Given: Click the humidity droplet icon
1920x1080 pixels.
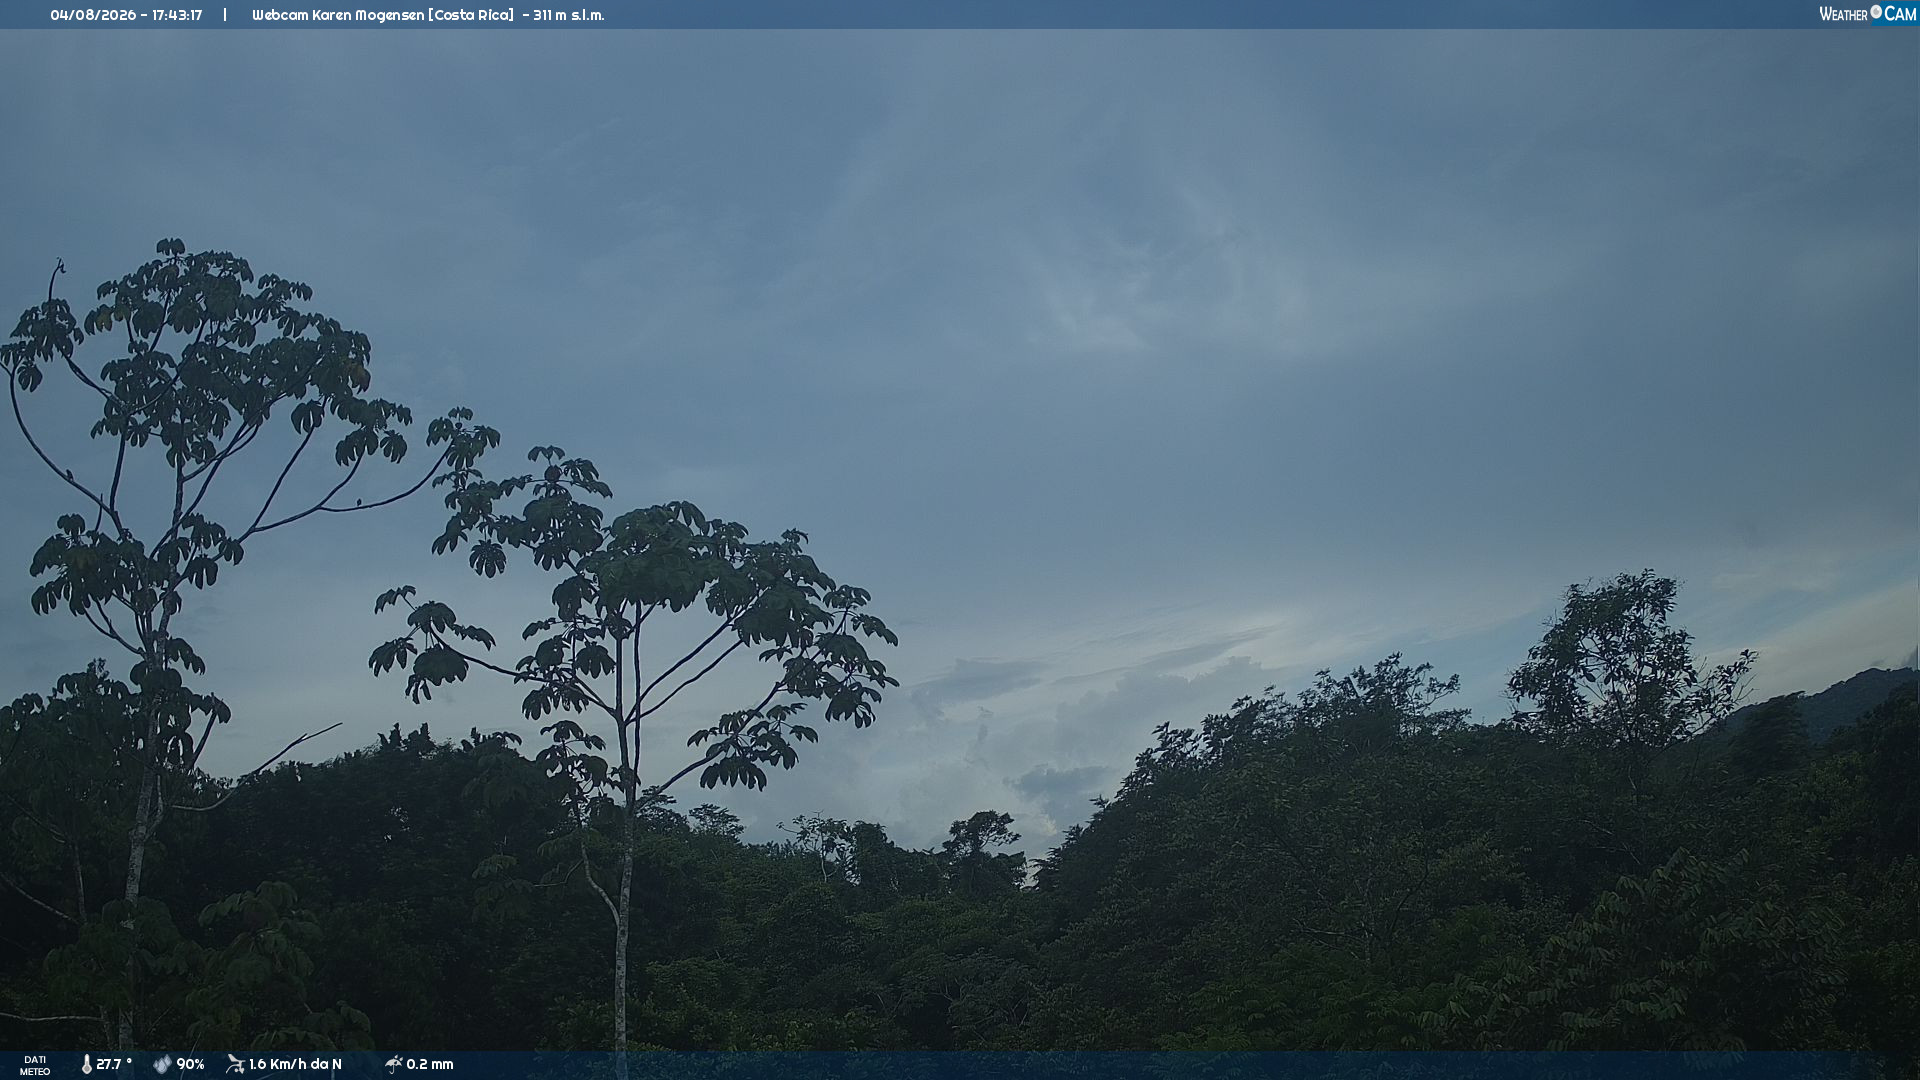Looking at the screenshot, I should pyautogui.click(x=162, y=1064).
